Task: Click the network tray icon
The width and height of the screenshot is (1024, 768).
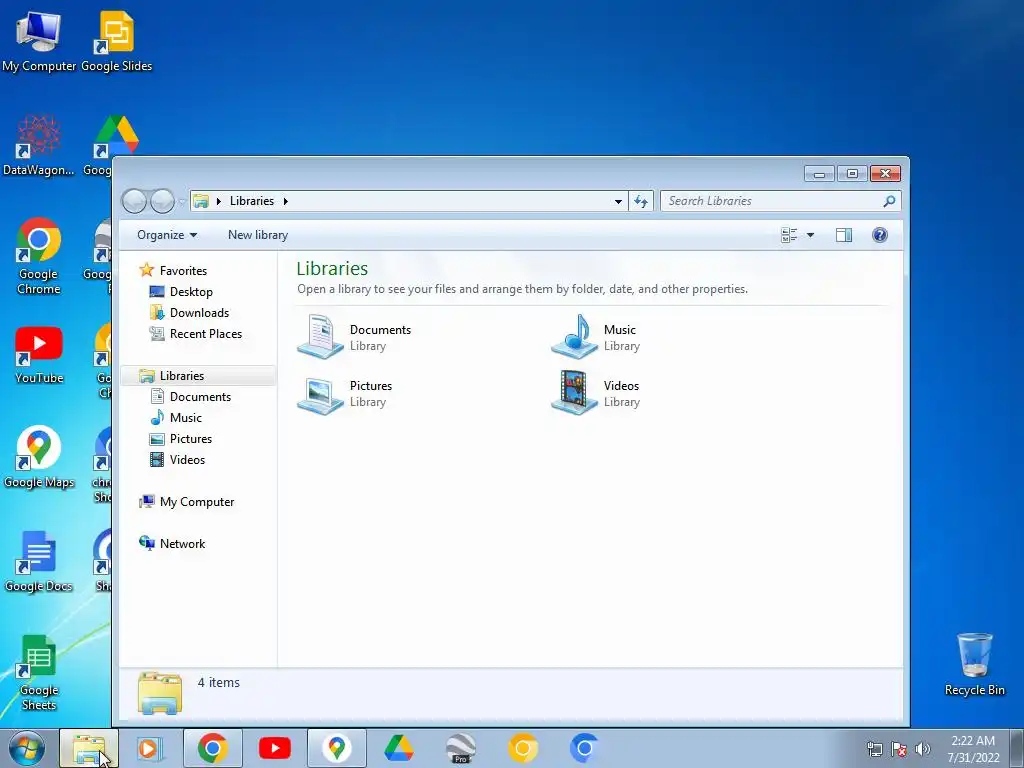Action: point(874,749)
